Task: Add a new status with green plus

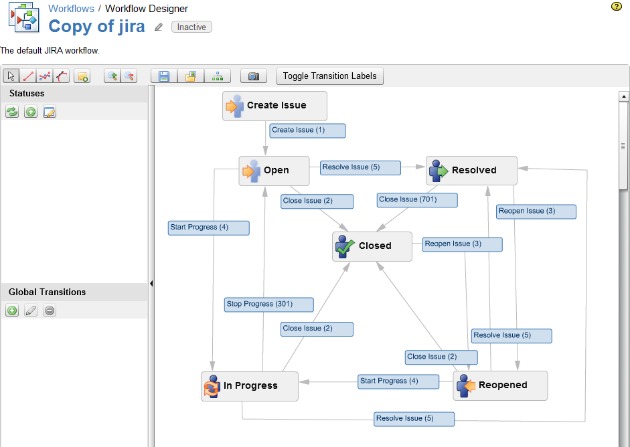Action: click(x=31, y=112)
